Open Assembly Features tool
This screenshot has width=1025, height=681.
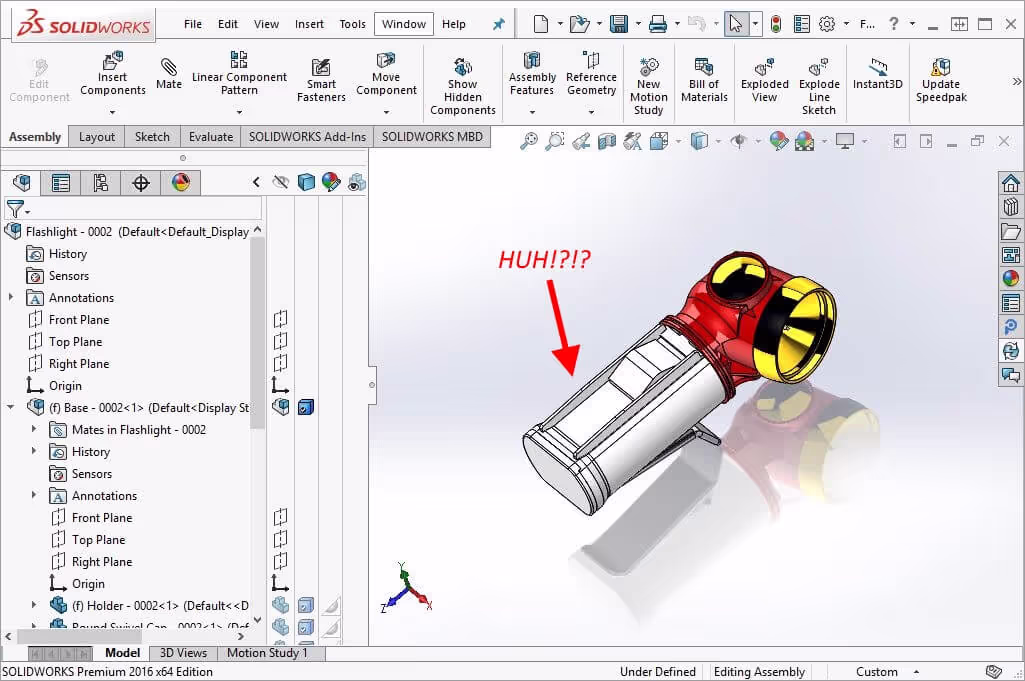coord(532,75)
